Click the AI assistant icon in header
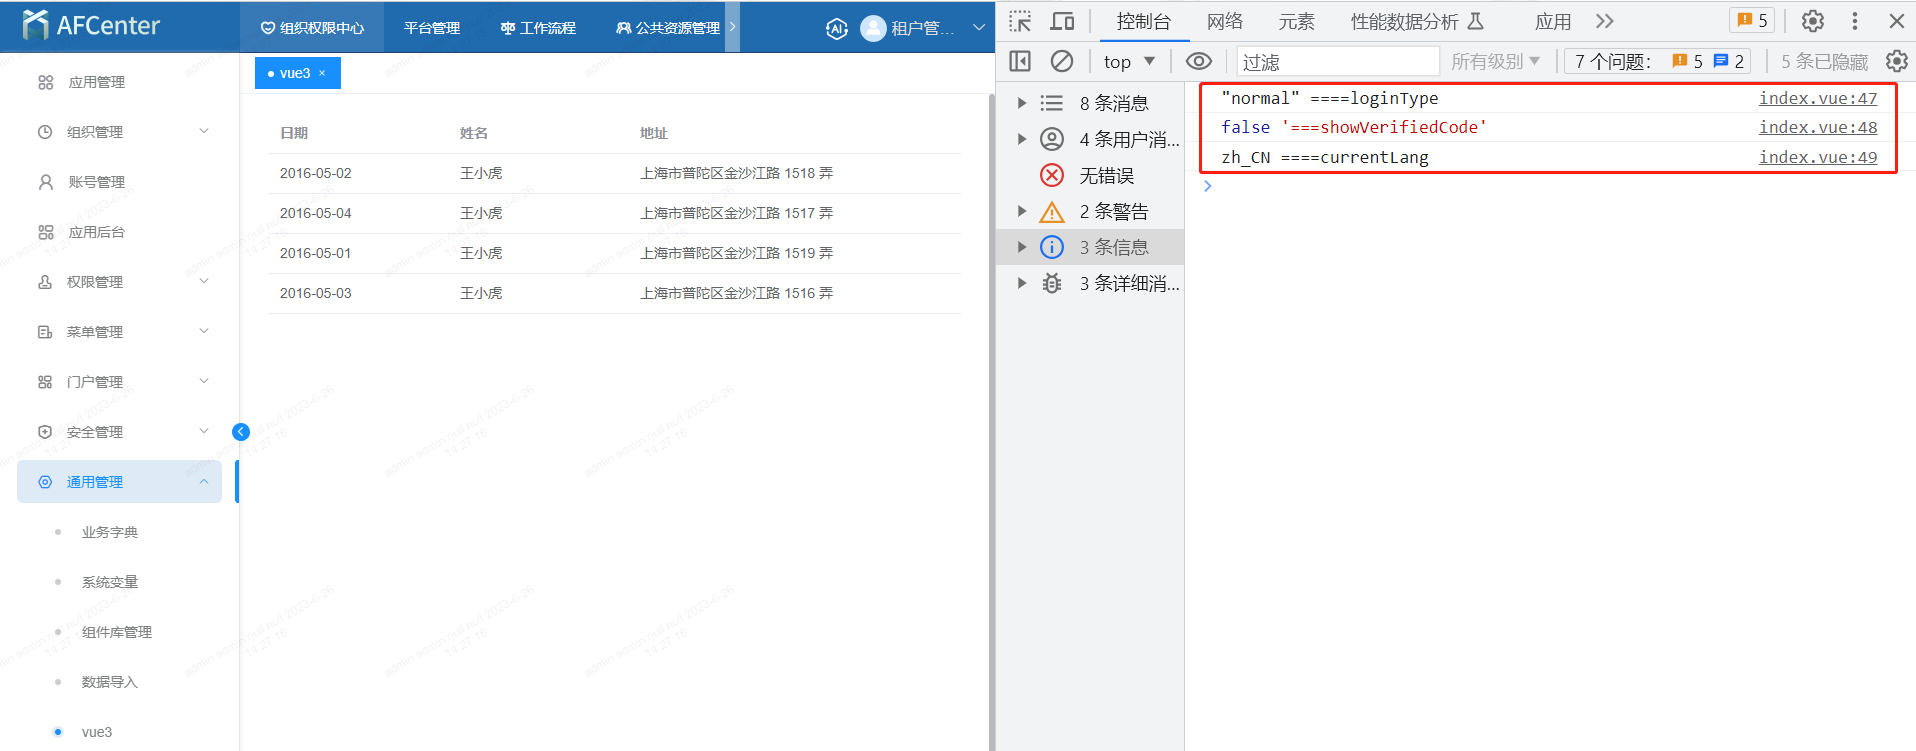 [x=837, y=28]
